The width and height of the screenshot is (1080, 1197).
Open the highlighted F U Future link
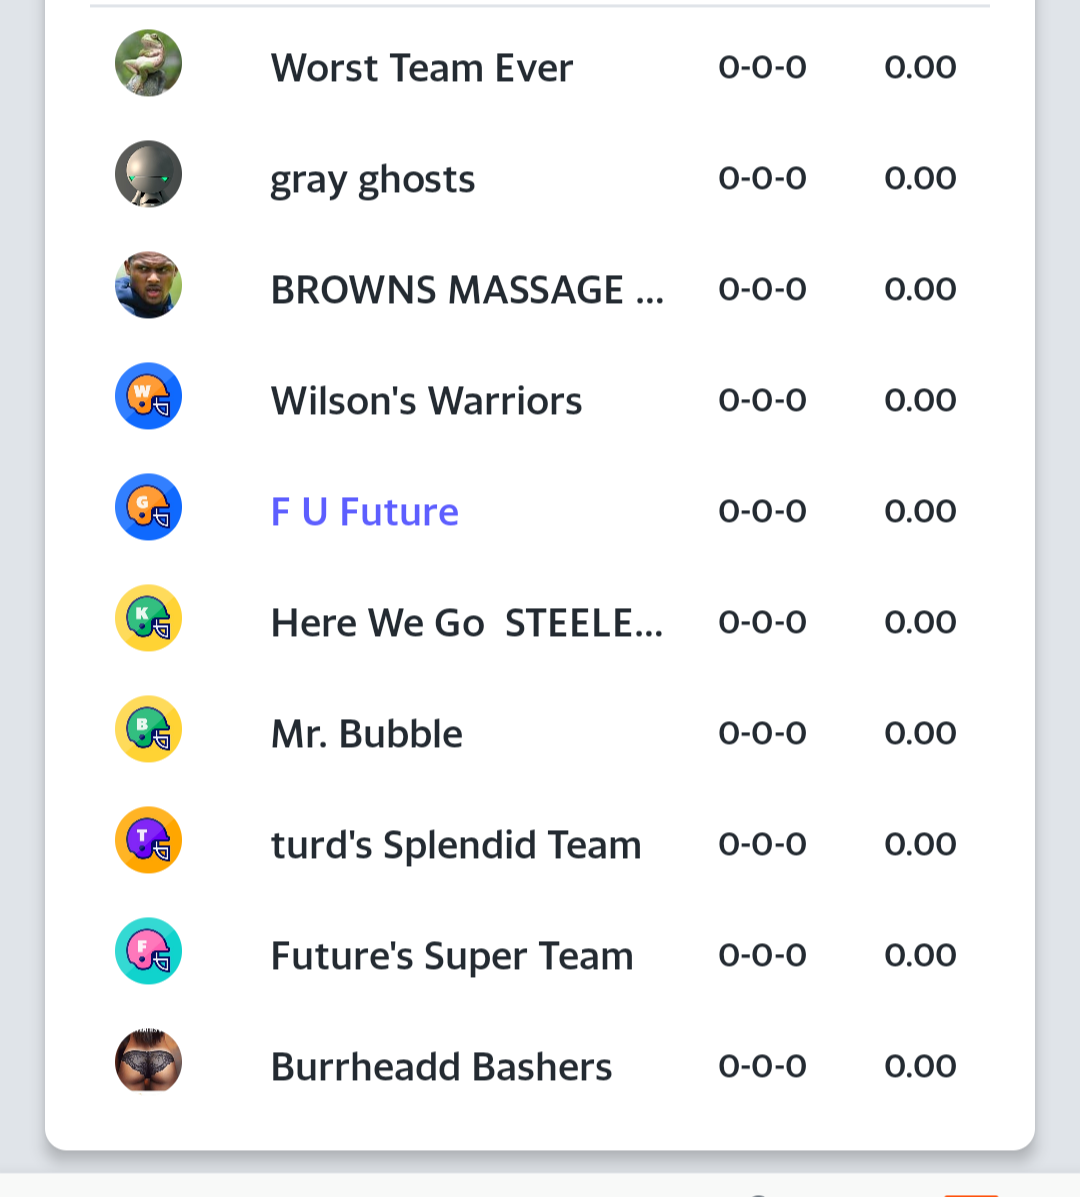point(365,511)
